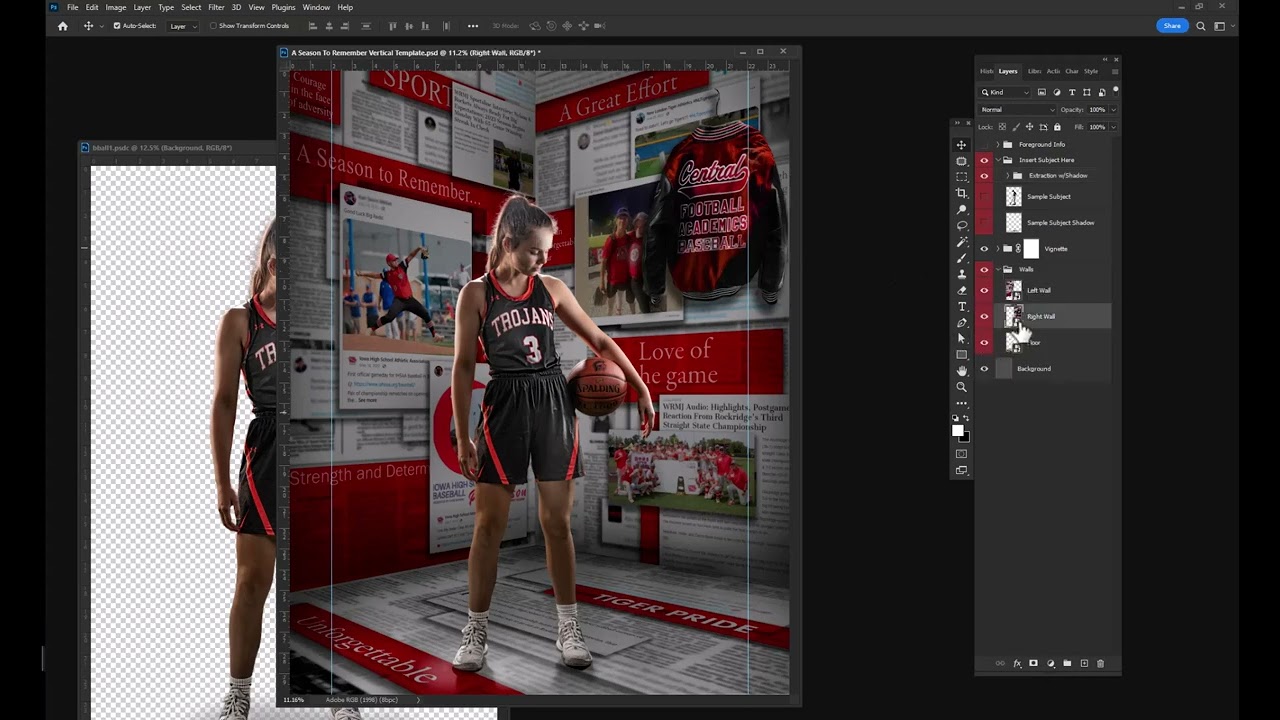Viewport: 1280px width, 720px height.
Task: Select the Rectangular Marquee tool
Action: (961, 177)
